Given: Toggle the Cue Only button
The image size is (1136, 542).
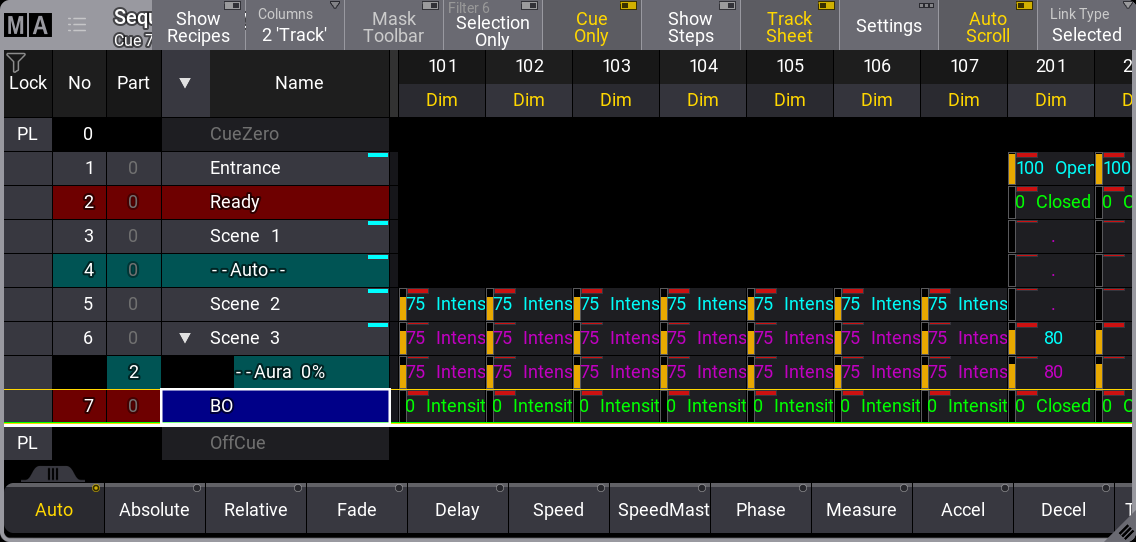Looking at the screenshot, I should [591, 26].
